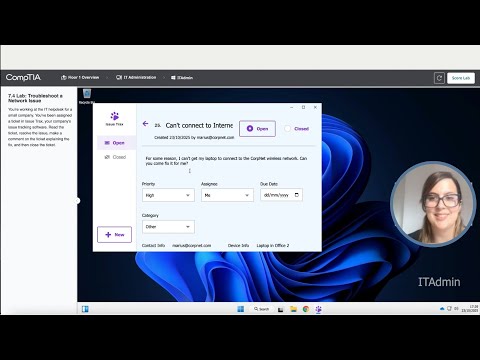Screen dimensions: 480x360
Task: Open the Task View taskbar icon
Action: coord(281,309)
